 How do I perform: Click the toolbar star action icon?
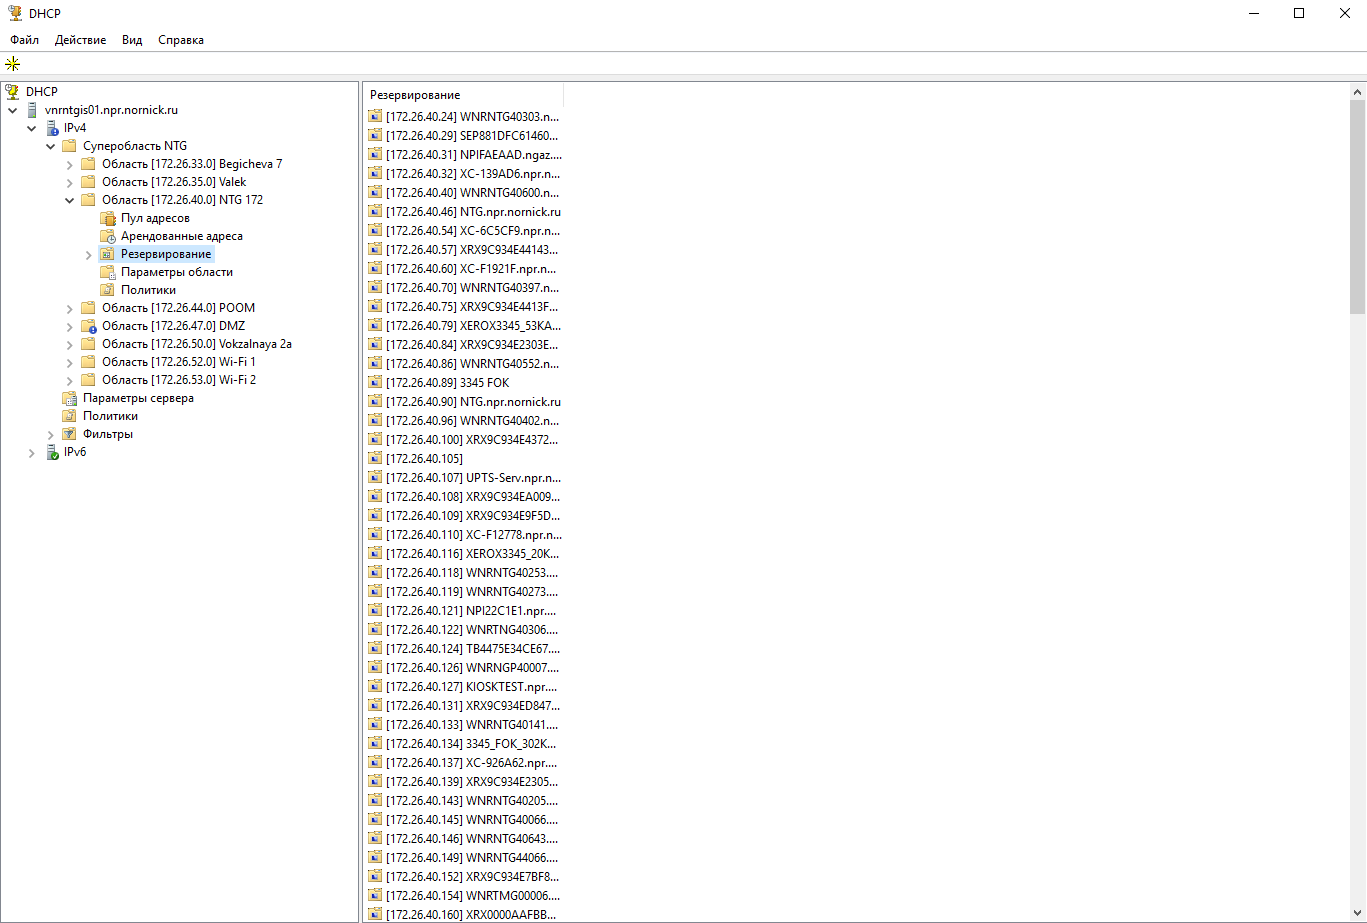12,64
